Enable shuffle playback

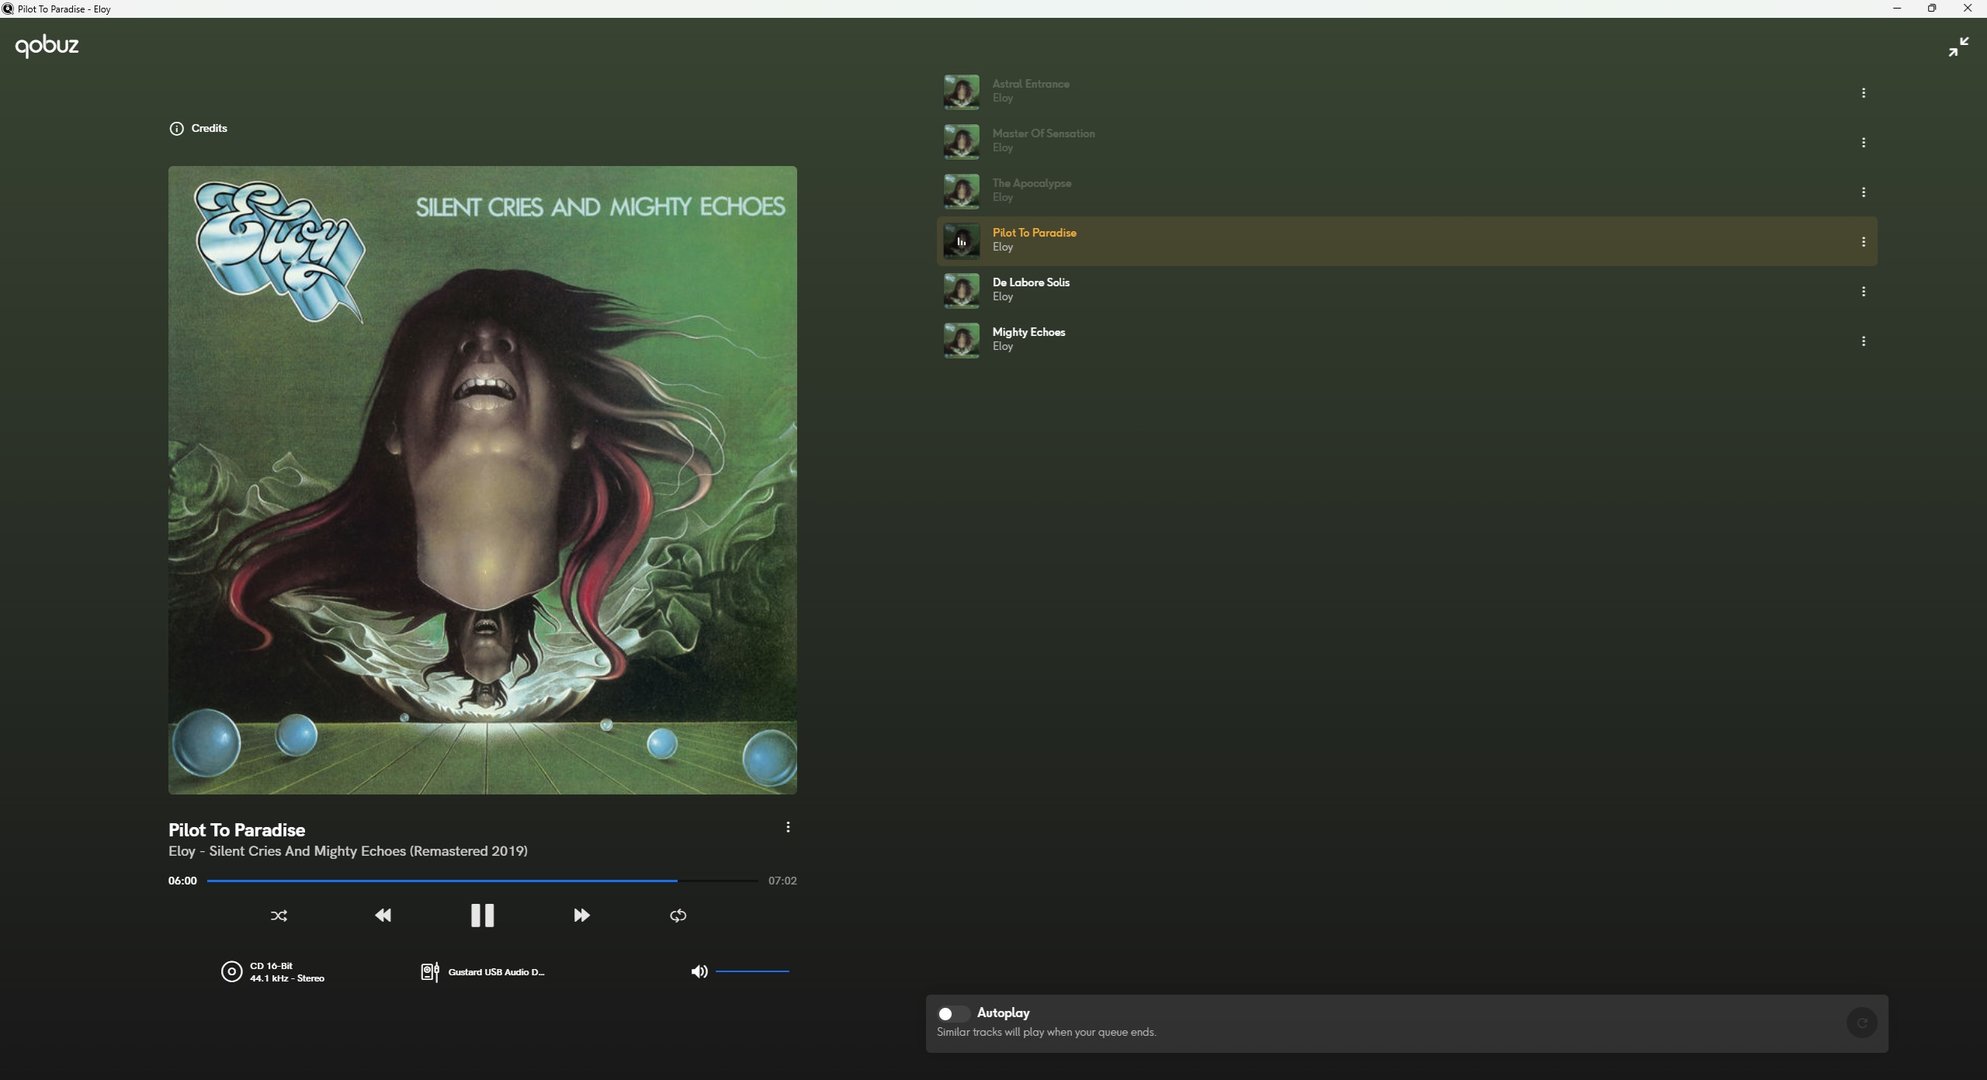[x=279, y=915]
